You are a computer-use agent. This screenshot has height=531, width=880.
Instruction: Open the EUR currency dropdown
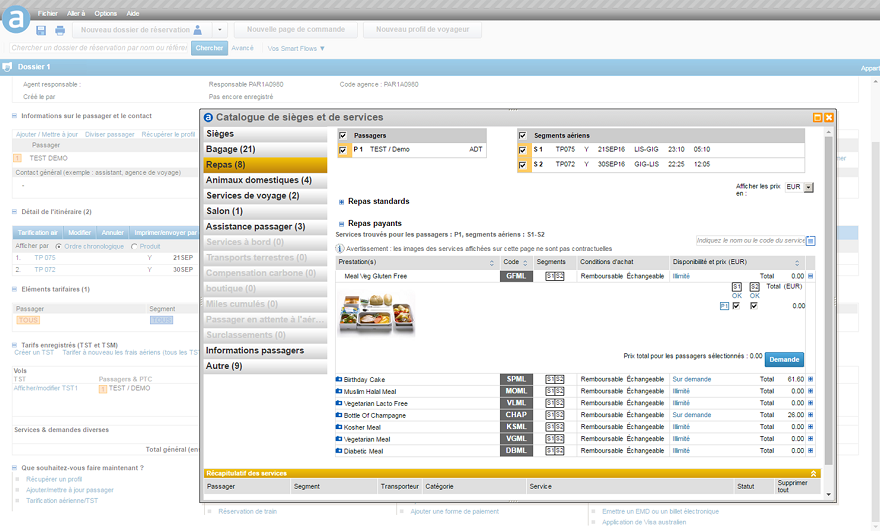pos(809,187)
